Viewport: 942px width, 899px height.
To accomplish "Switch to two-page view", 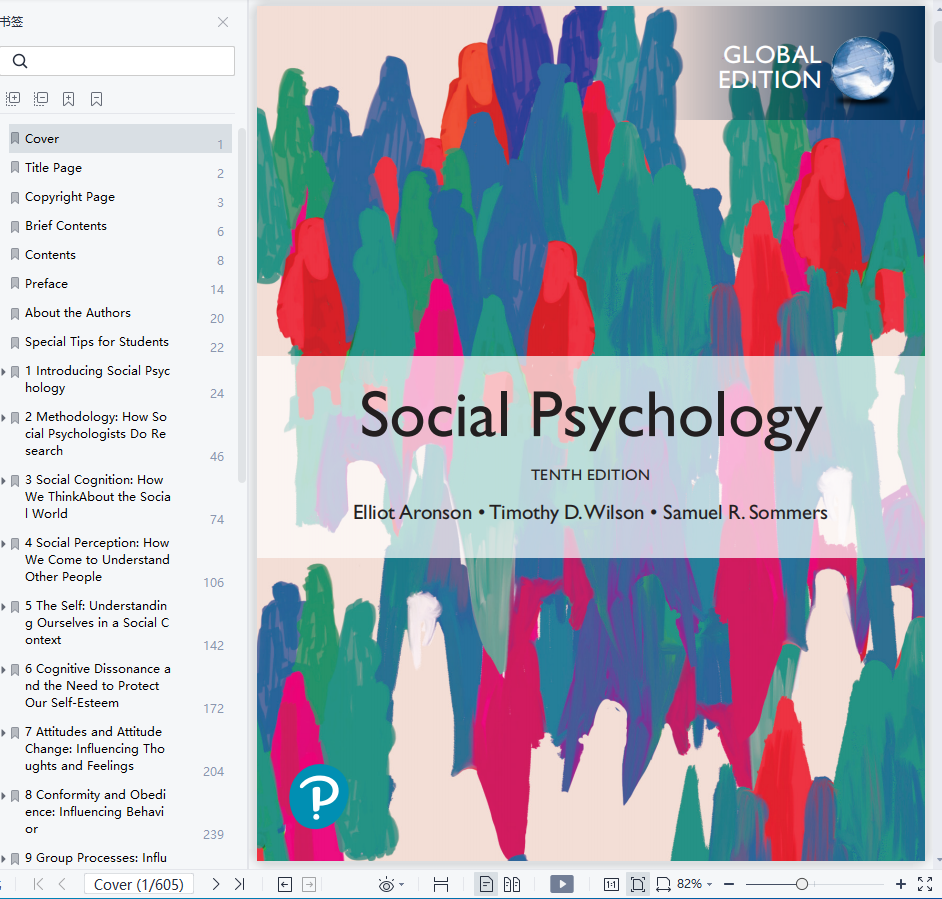I will (x=512, y=884).
